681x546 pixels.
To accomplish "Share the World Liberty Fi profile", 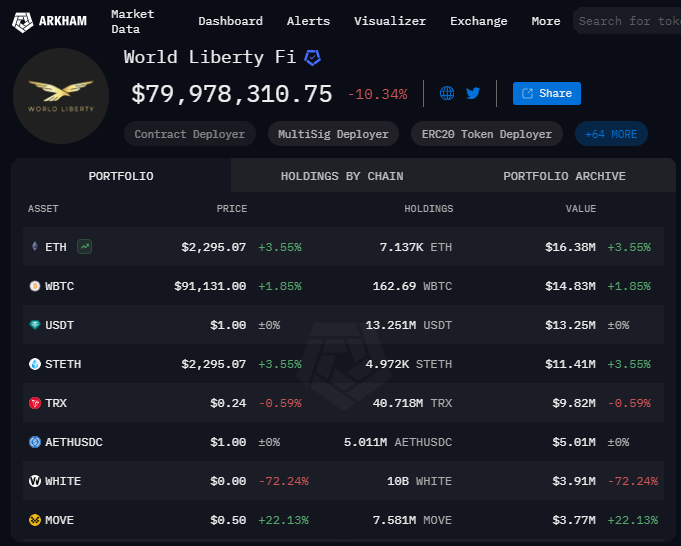I will [546, 93].
